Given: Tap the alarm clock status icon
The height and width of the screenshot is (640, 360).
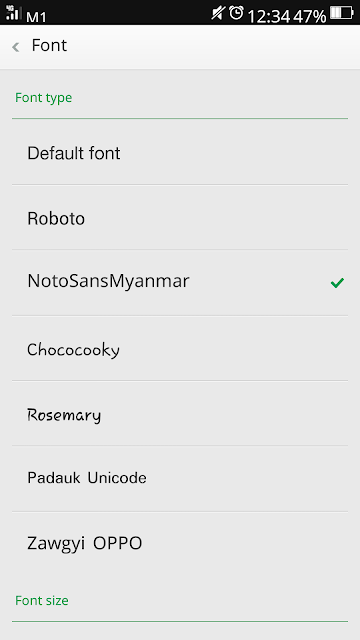Looking at the screenshot, I should (236, 13).
